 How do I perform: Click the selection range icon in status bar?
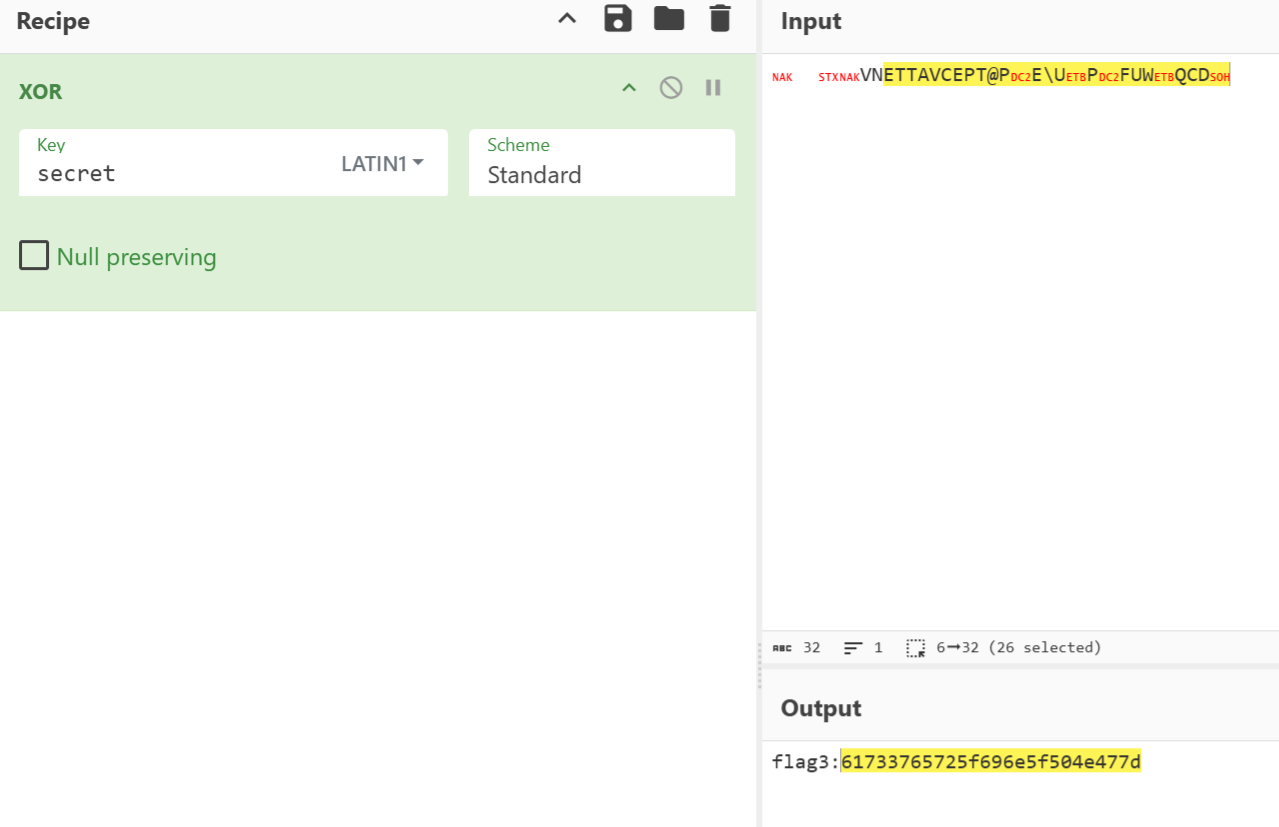click(x=915, y=648)
